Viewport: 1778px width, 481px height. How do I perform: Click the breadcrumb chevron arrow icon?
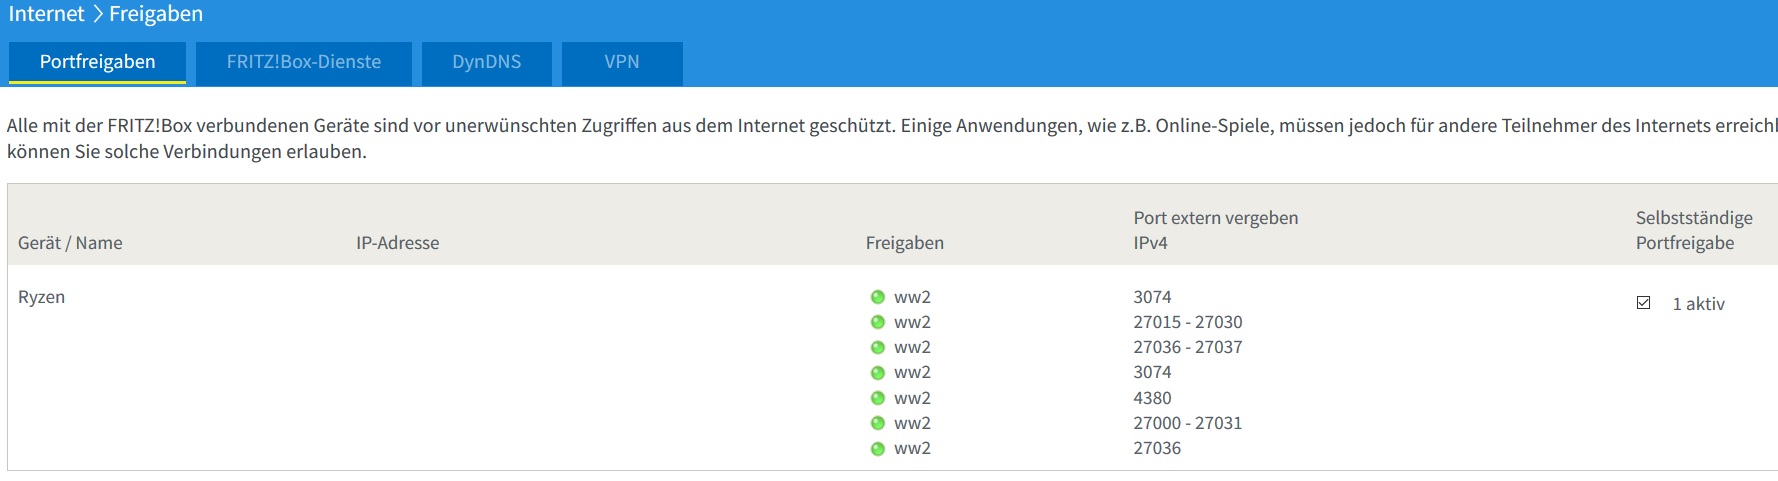(x=97, y=14)
